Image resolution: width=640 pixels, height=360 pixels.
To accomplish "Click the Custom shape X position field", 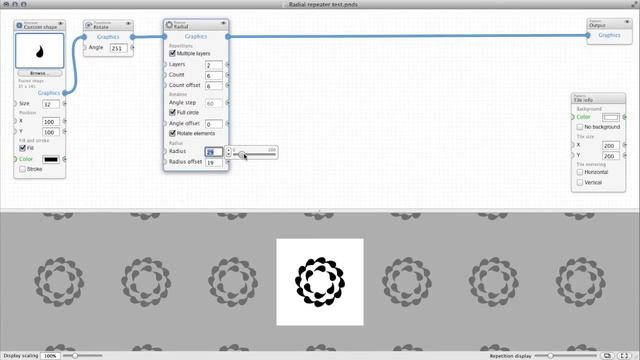I will click(51, 122).
